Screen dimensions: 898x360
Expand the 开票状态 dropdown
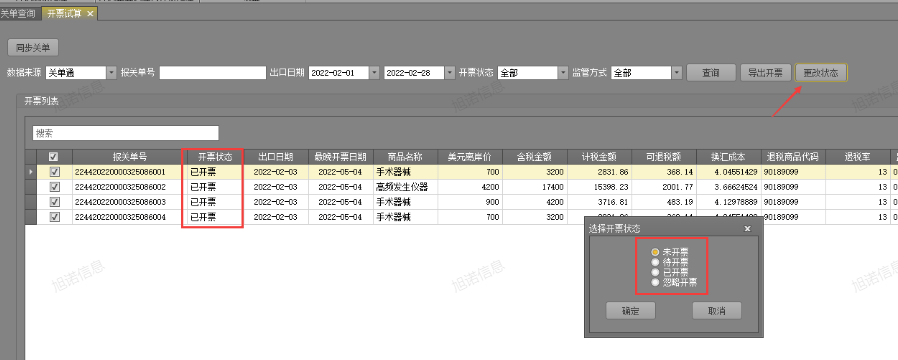(564, 73)
